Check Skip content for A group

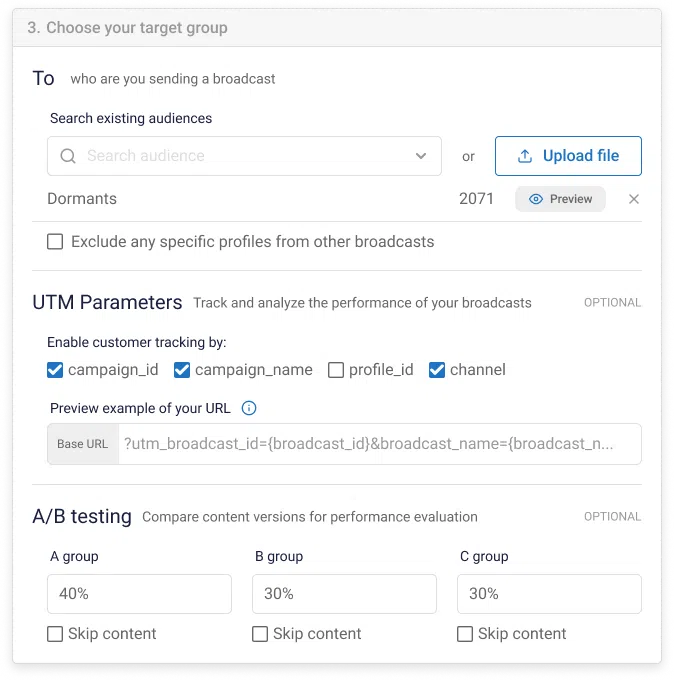[x=55, y=634]
